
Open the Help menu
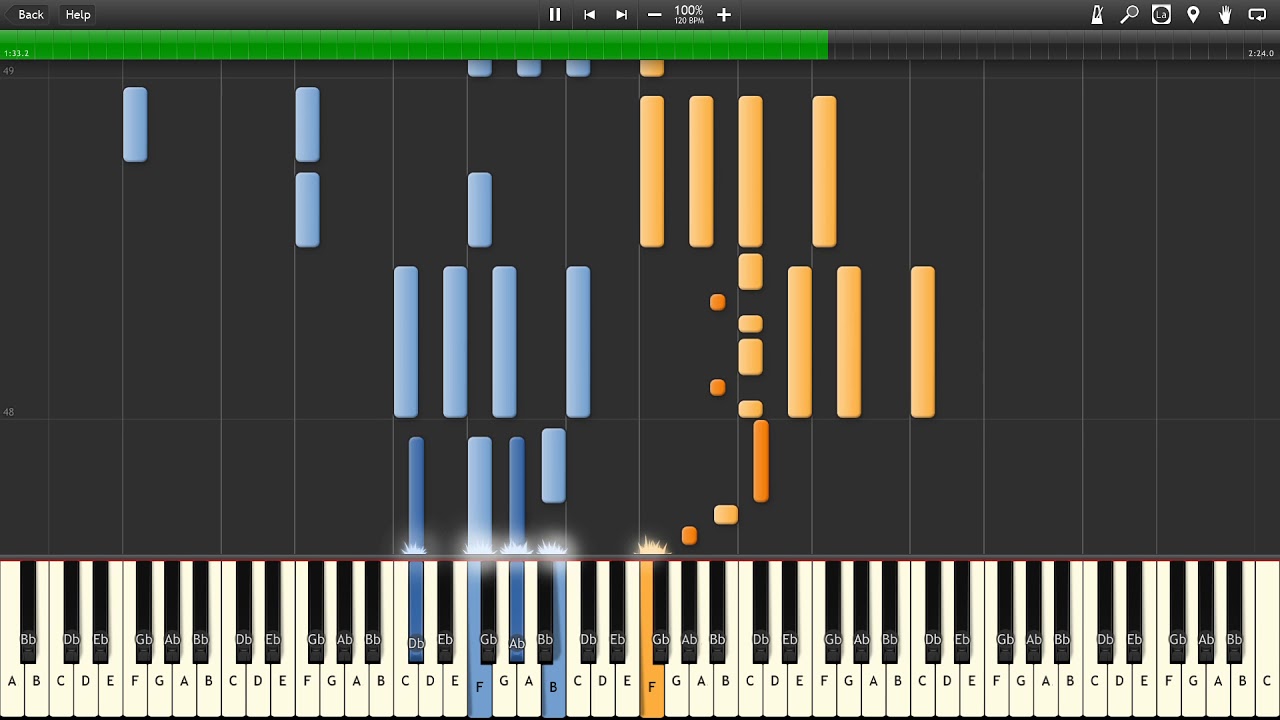78,14
